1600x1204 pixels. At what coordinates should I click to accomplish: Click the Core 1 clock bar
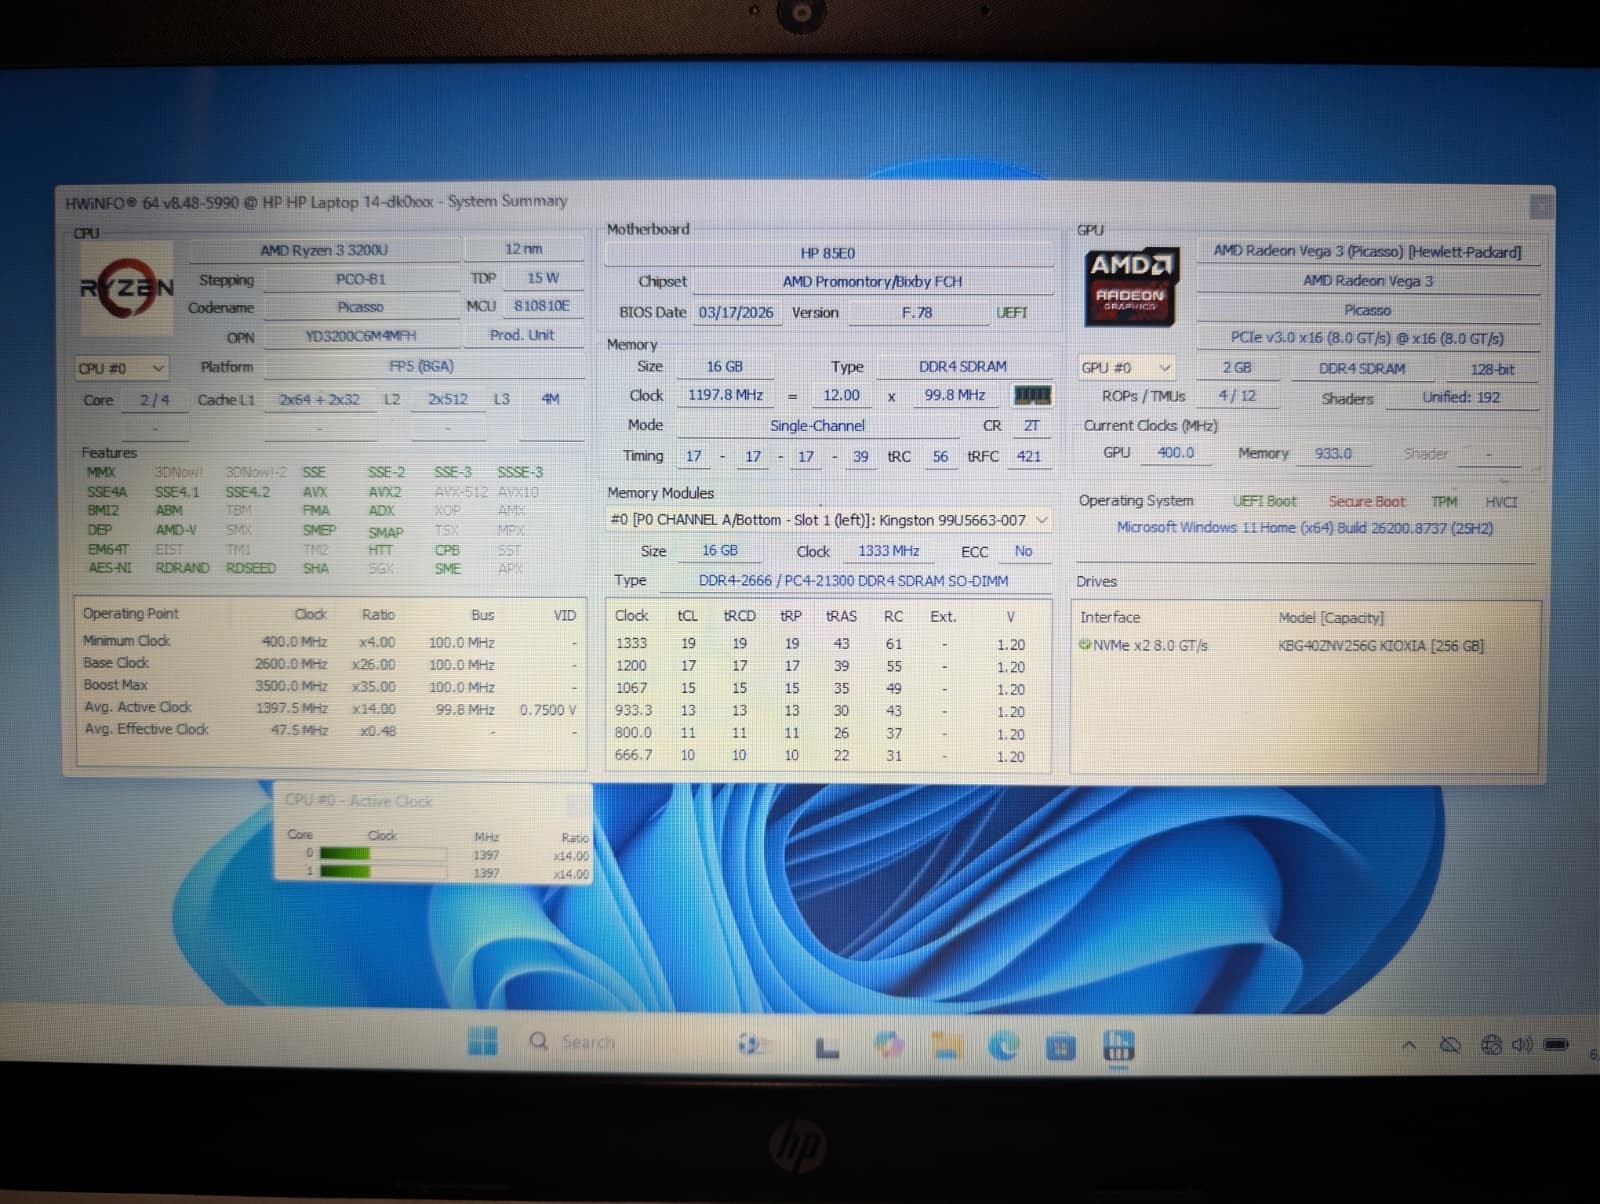[x=383, y=872]
